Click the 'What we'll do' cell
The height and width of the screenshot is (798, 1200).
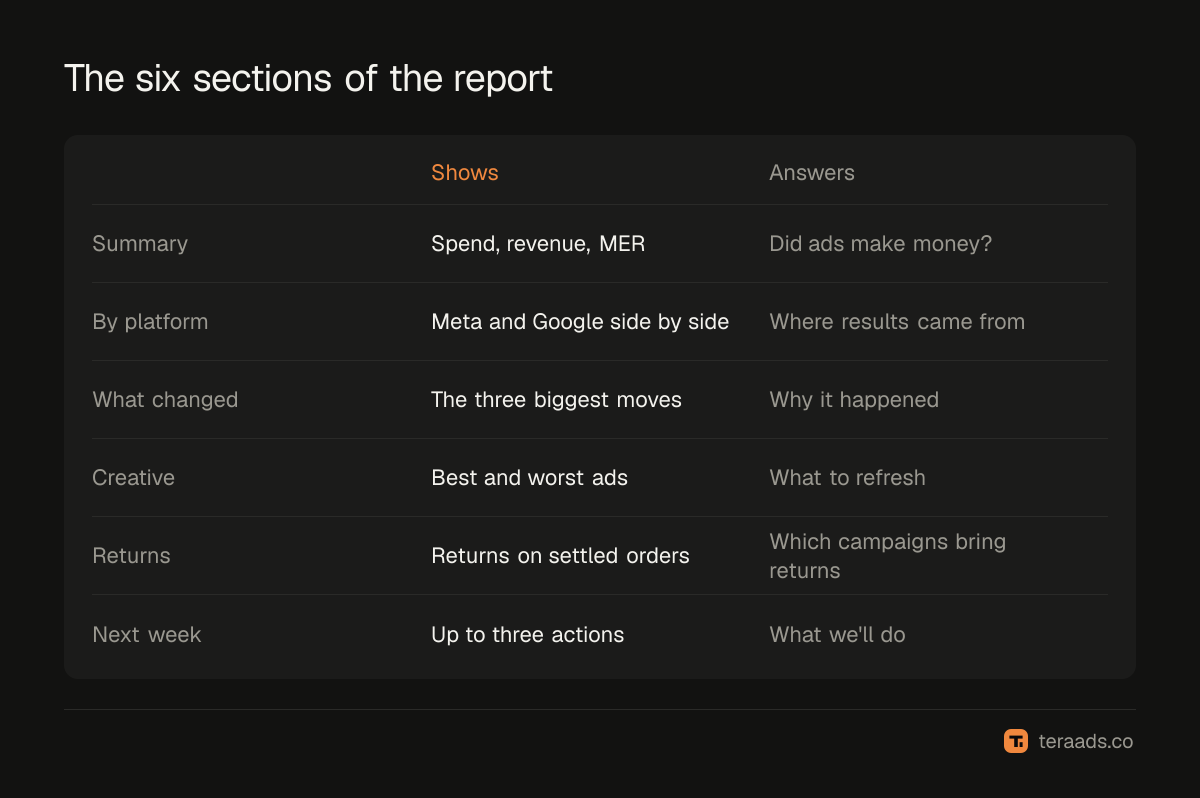(x=837, y=634)
